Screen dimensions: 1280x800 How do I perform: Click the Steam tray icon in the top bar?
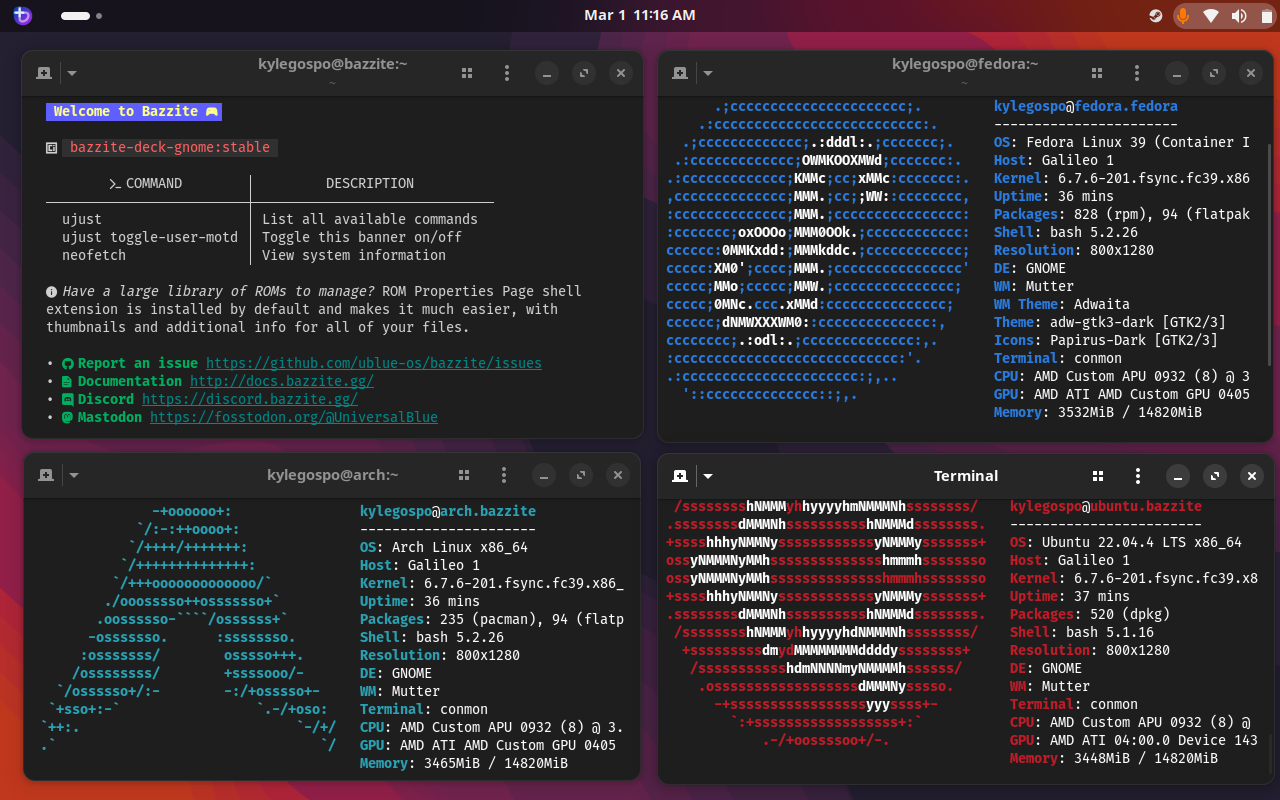[x=1155, y=16]
